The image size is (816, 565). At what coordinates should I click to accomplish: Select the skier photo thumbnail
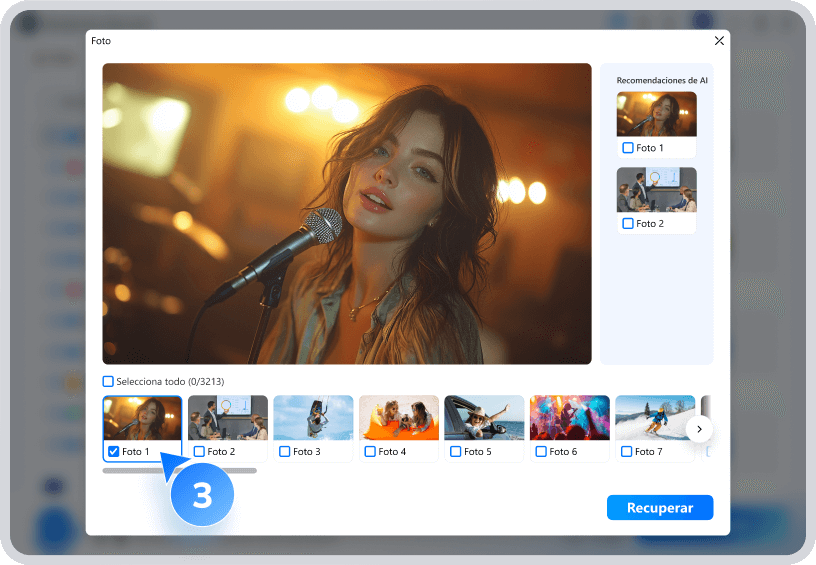click(x=655, y=418)
